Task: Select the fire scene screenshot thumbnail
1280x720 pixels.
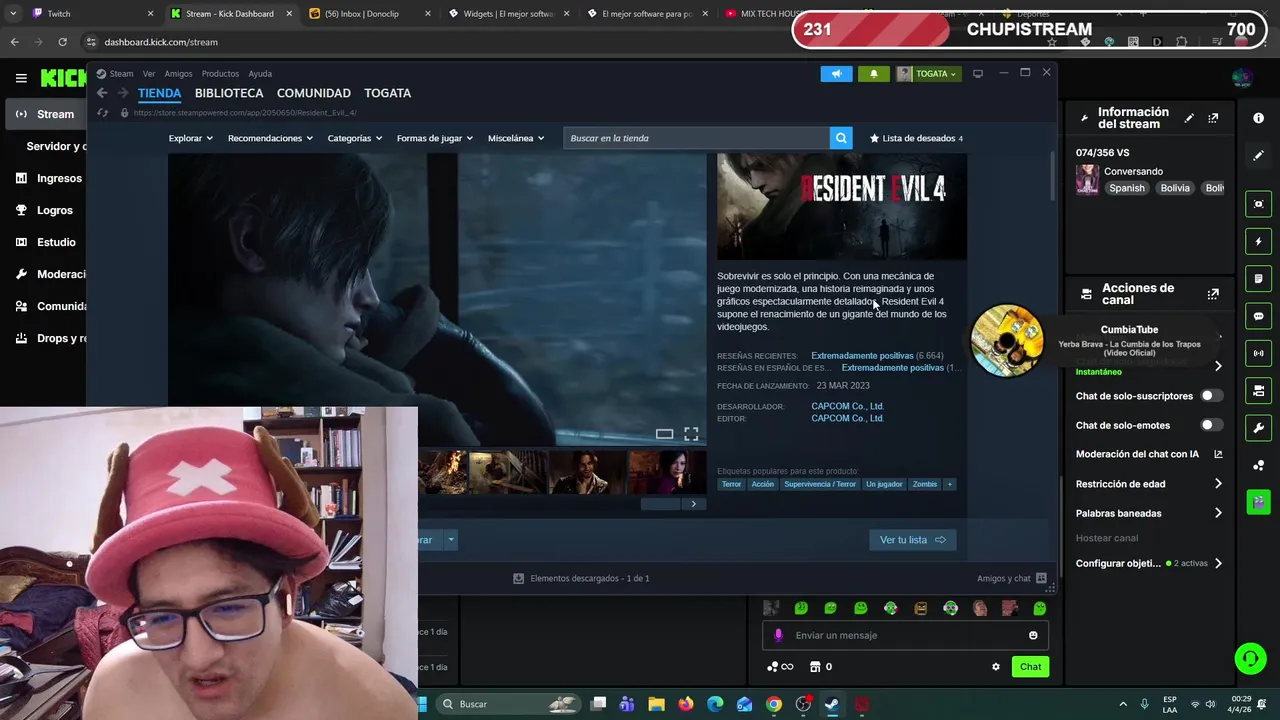Action: click(x=444, y=472)
